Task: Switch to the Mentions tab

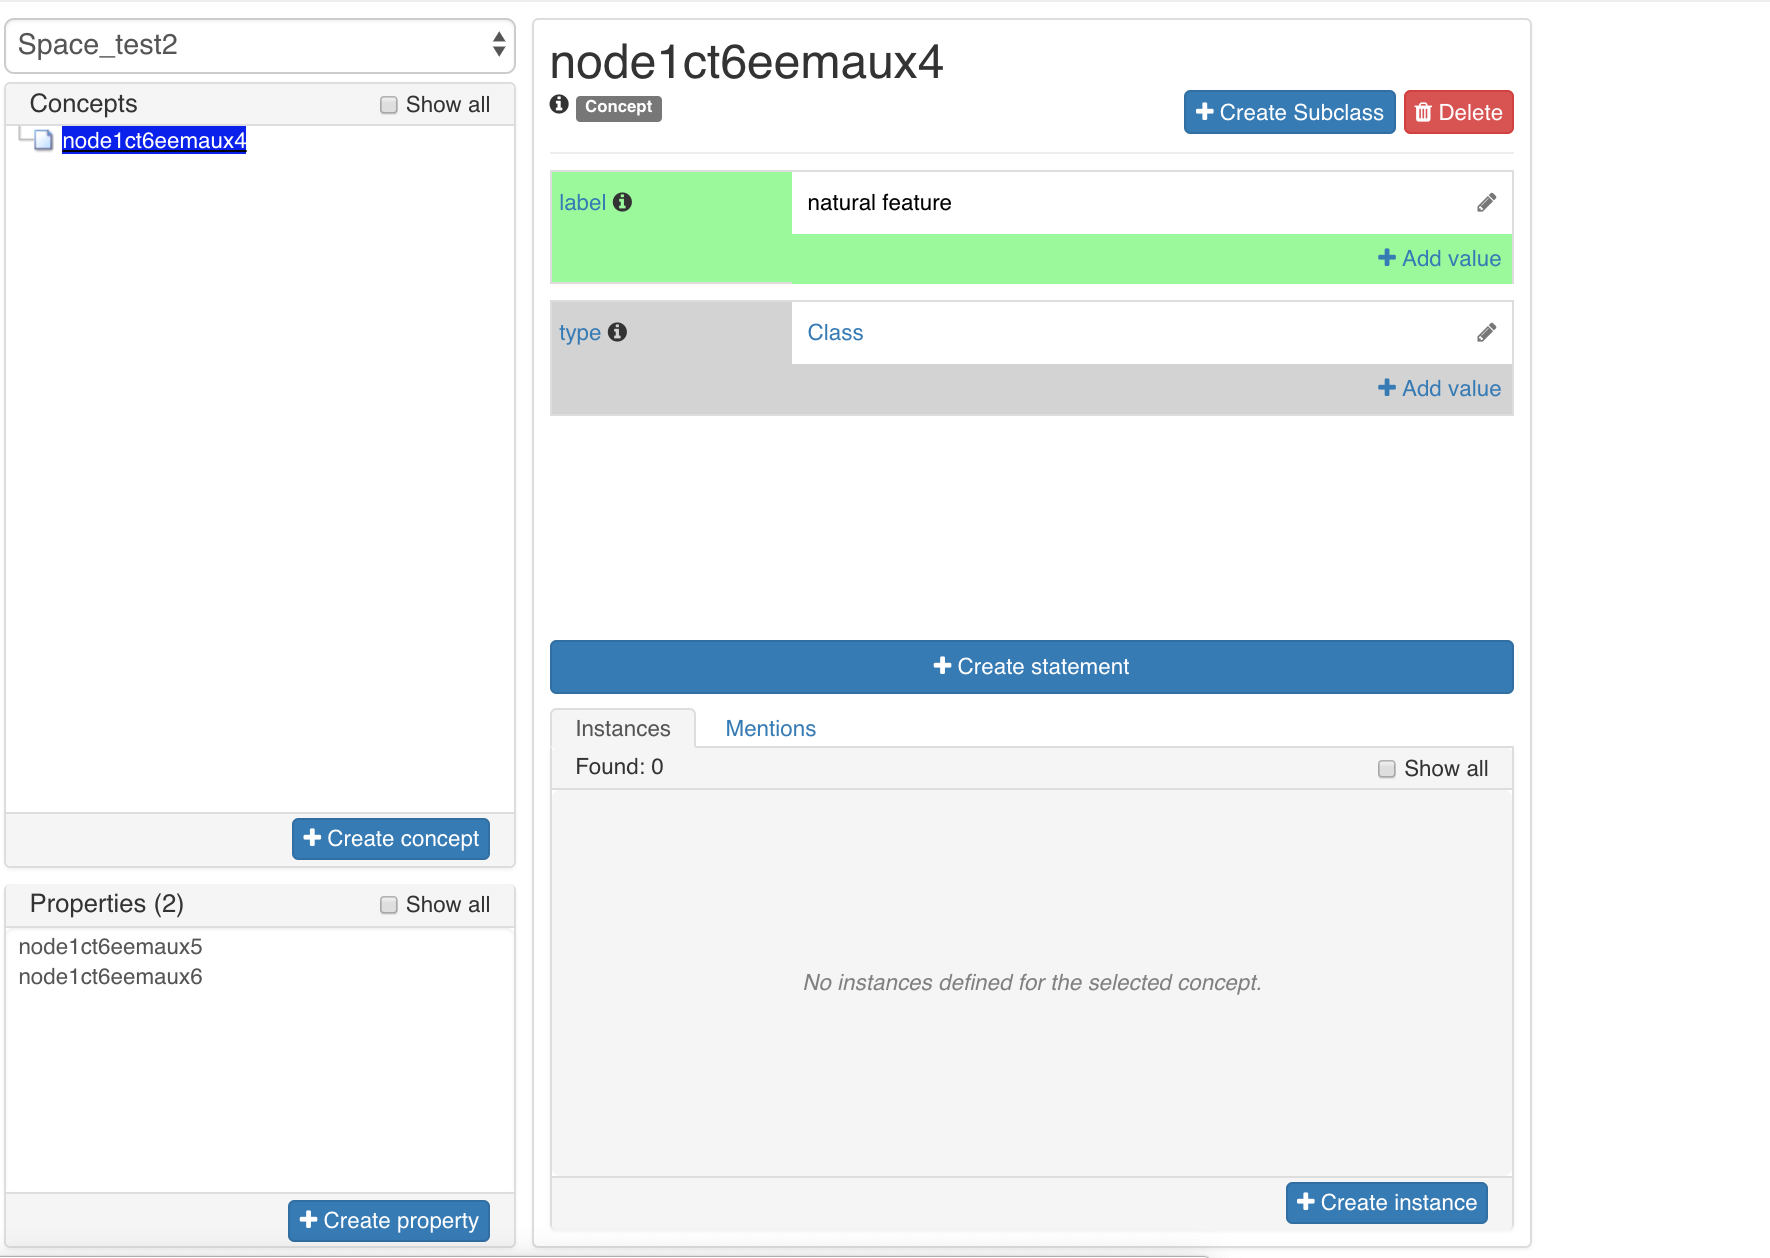Action: [x=770, y=729]
